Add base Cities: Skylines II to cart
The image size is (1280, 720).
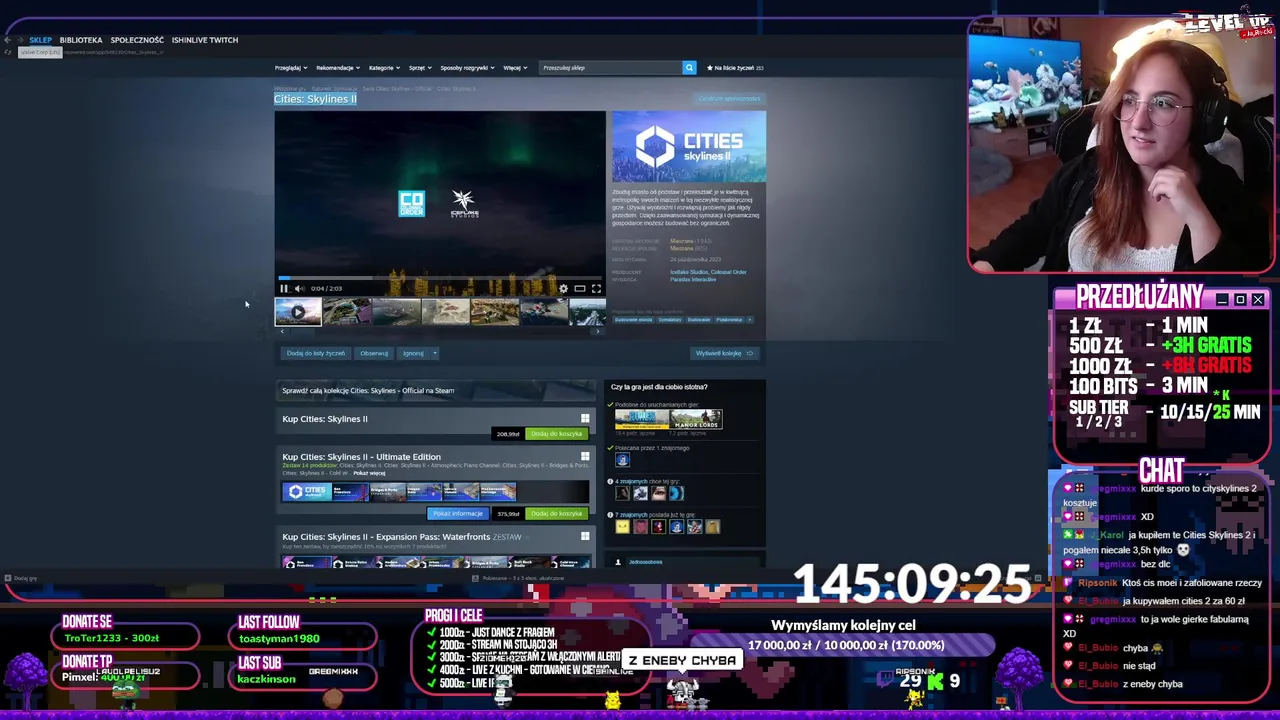tap(557, 434)
